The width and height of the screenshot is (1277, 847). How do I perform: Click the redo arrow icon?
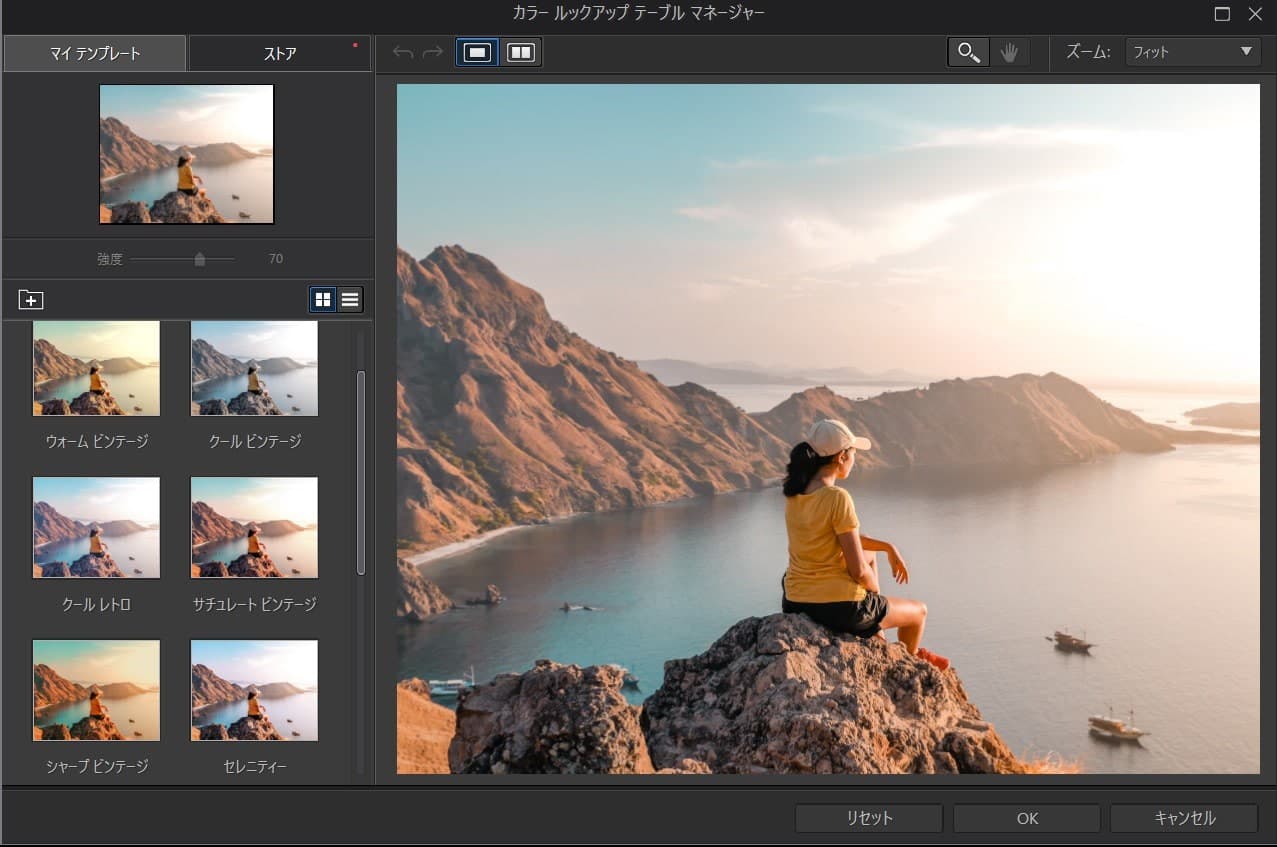tap(433, 52)
